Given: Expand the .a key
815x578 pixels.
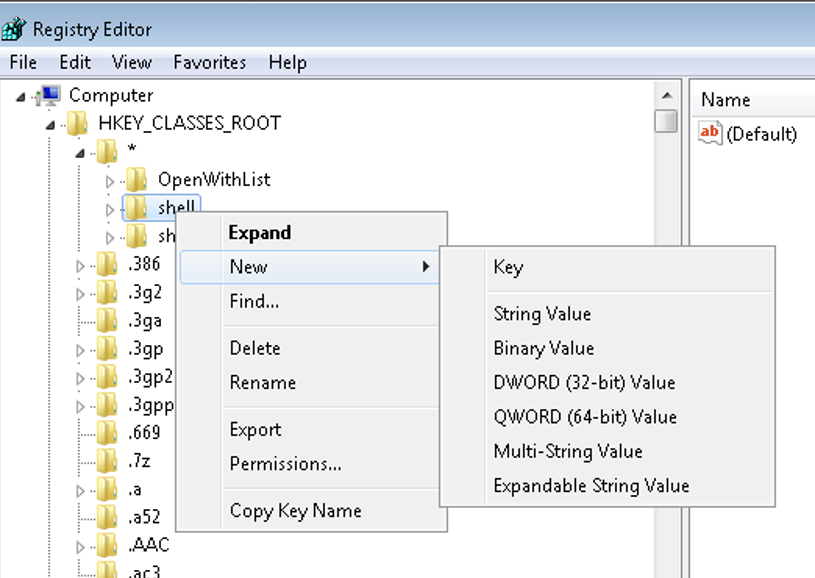Looking at the screenshot, I should click(x=80, y=491).
